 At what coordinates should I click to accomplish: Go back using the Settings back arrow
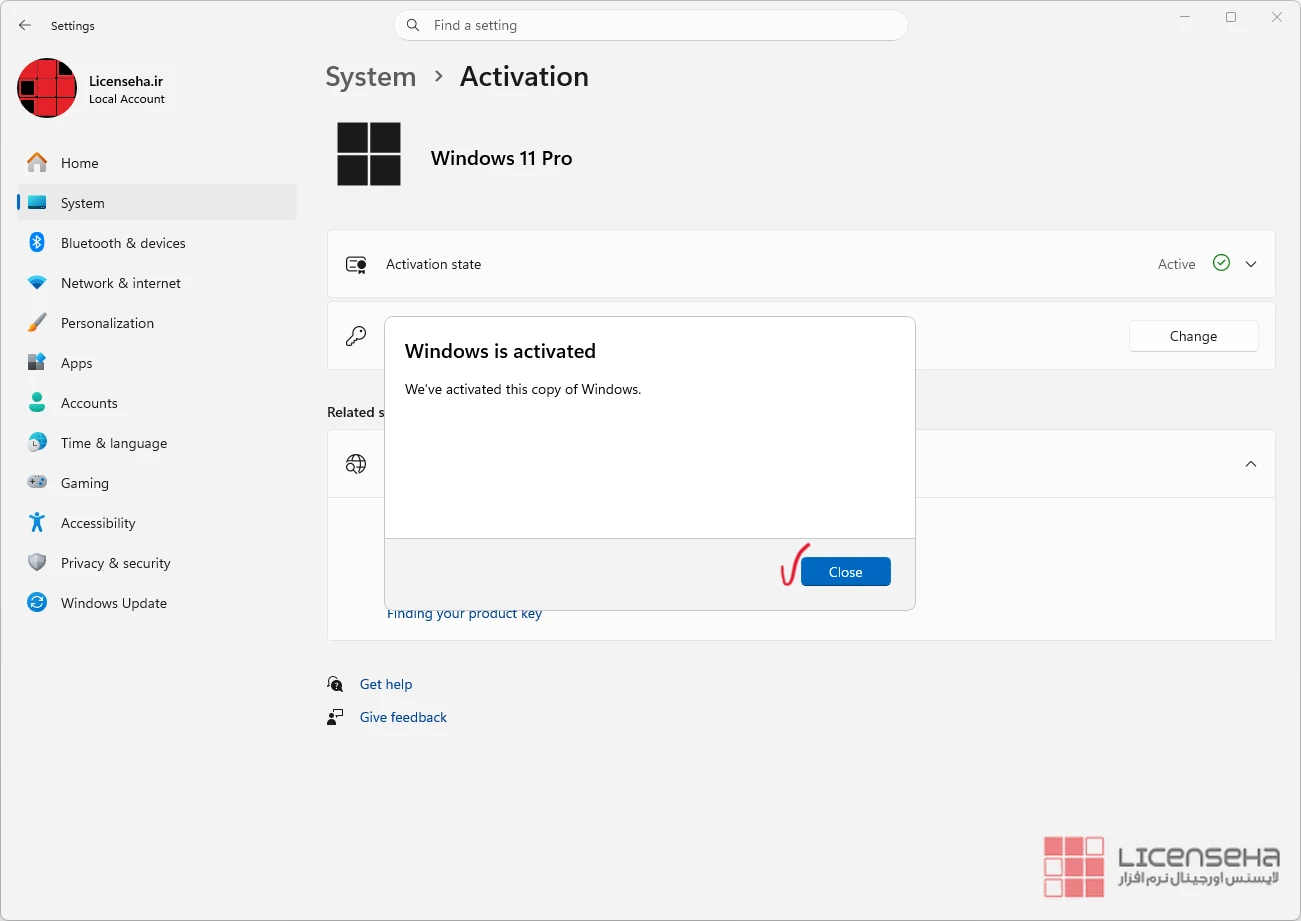click(25, 26)
